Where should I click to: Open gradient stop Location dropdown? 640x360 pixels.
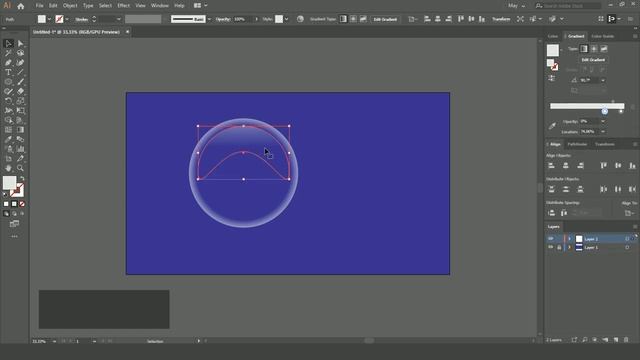pyautogui.click(x=603, y=131)
